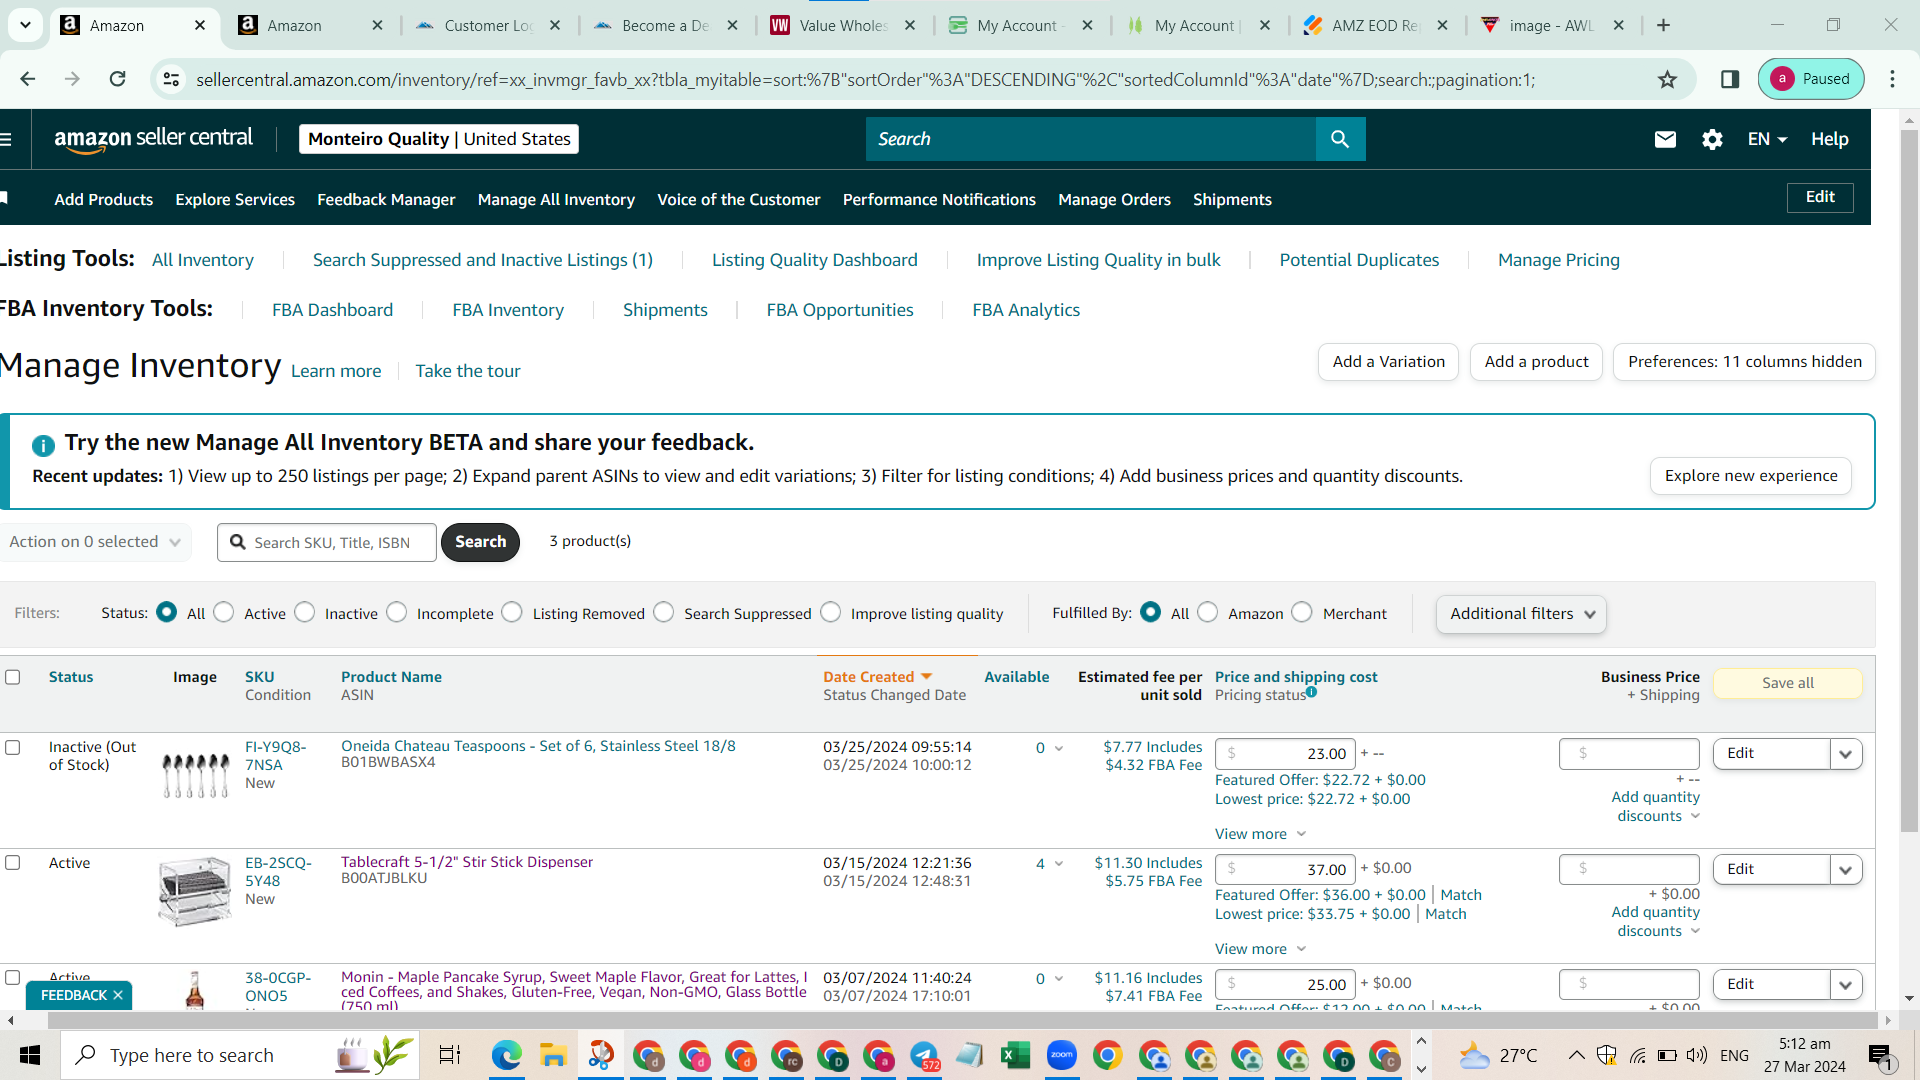Click the Add a Variation button
The width and height of the screenshot is (1920, 1080).
(x=1388, y=362)
